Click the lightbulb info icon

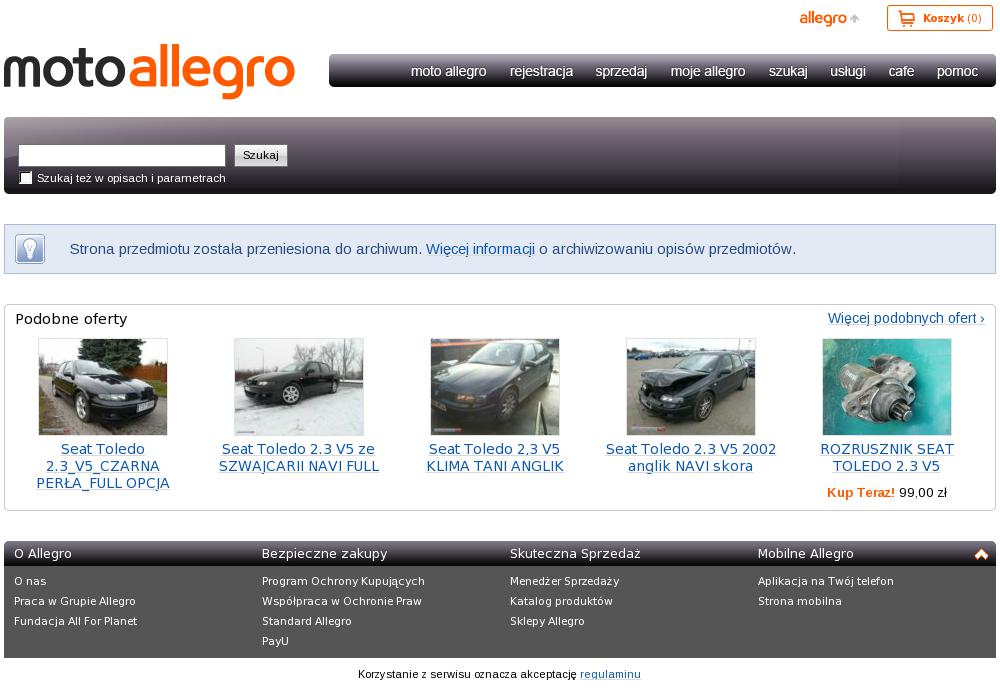click(x=30, y=249)
